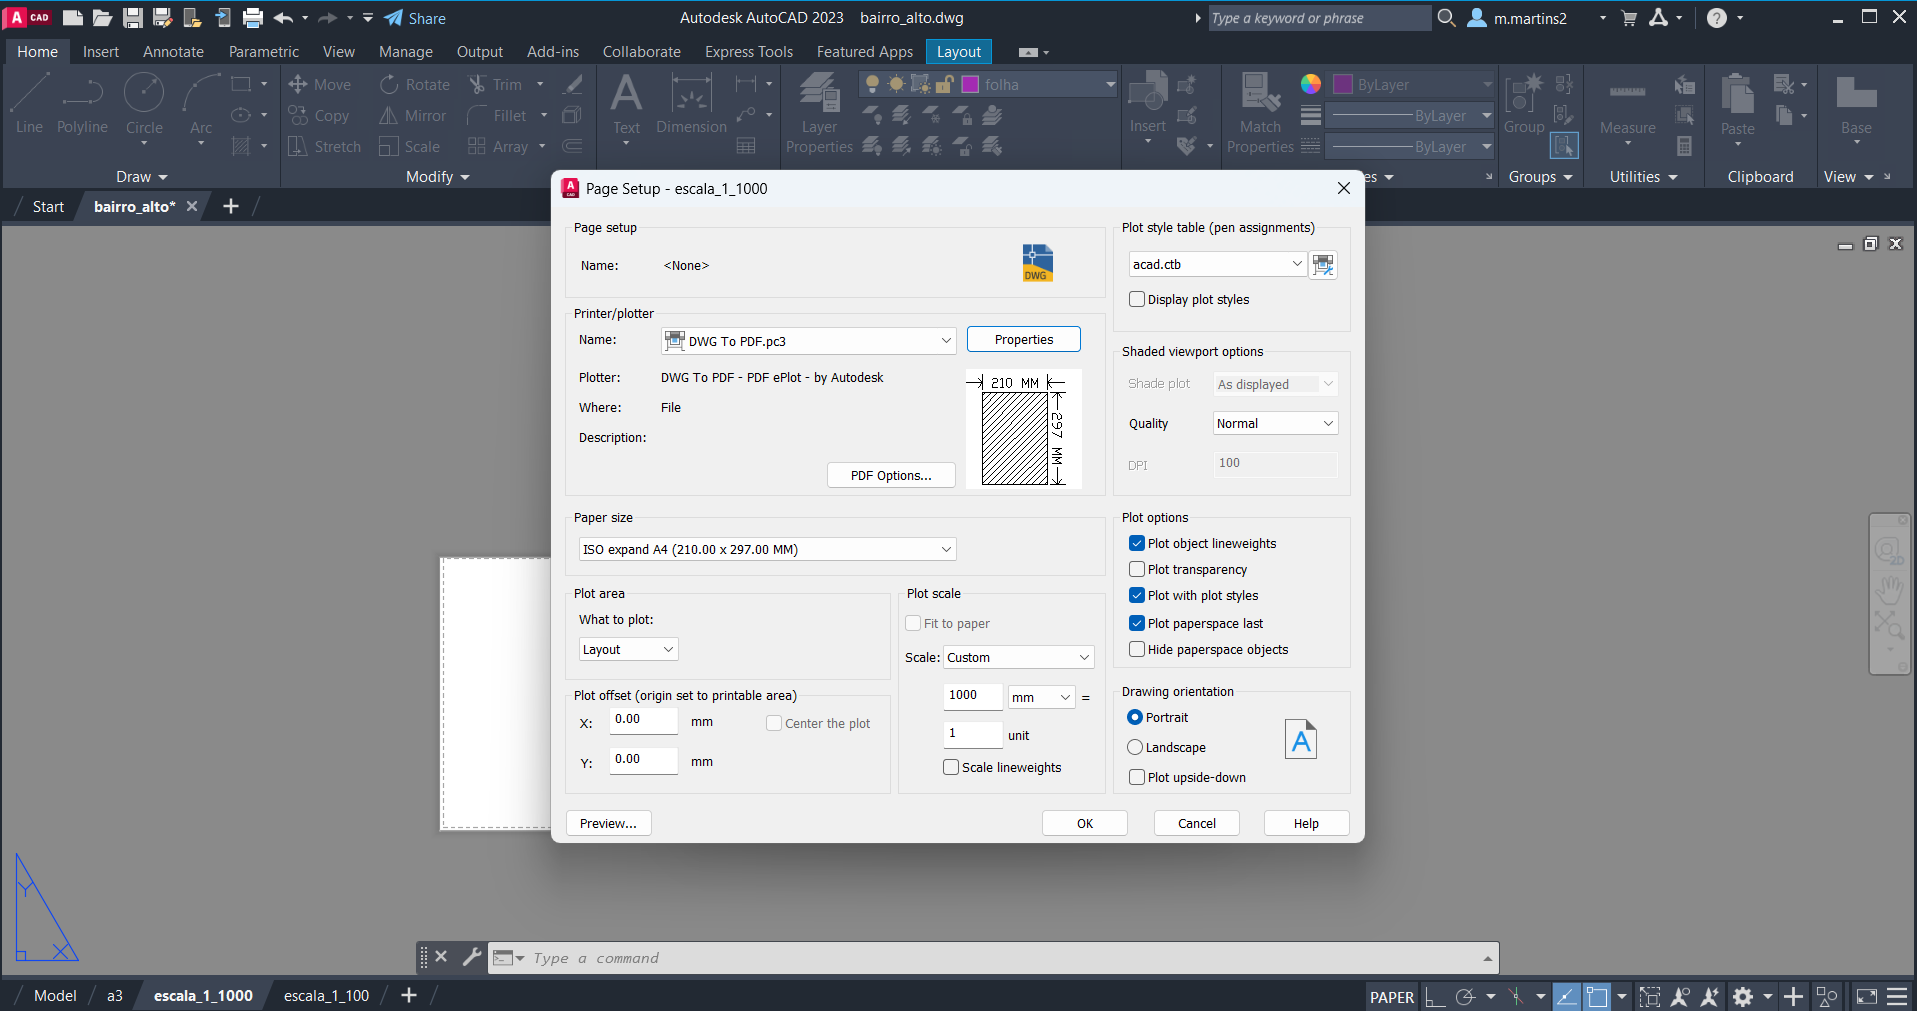Click the Plot printer icon in title bar
This screenshot has width=1917, height=1011.
click(x=253, y=18)
